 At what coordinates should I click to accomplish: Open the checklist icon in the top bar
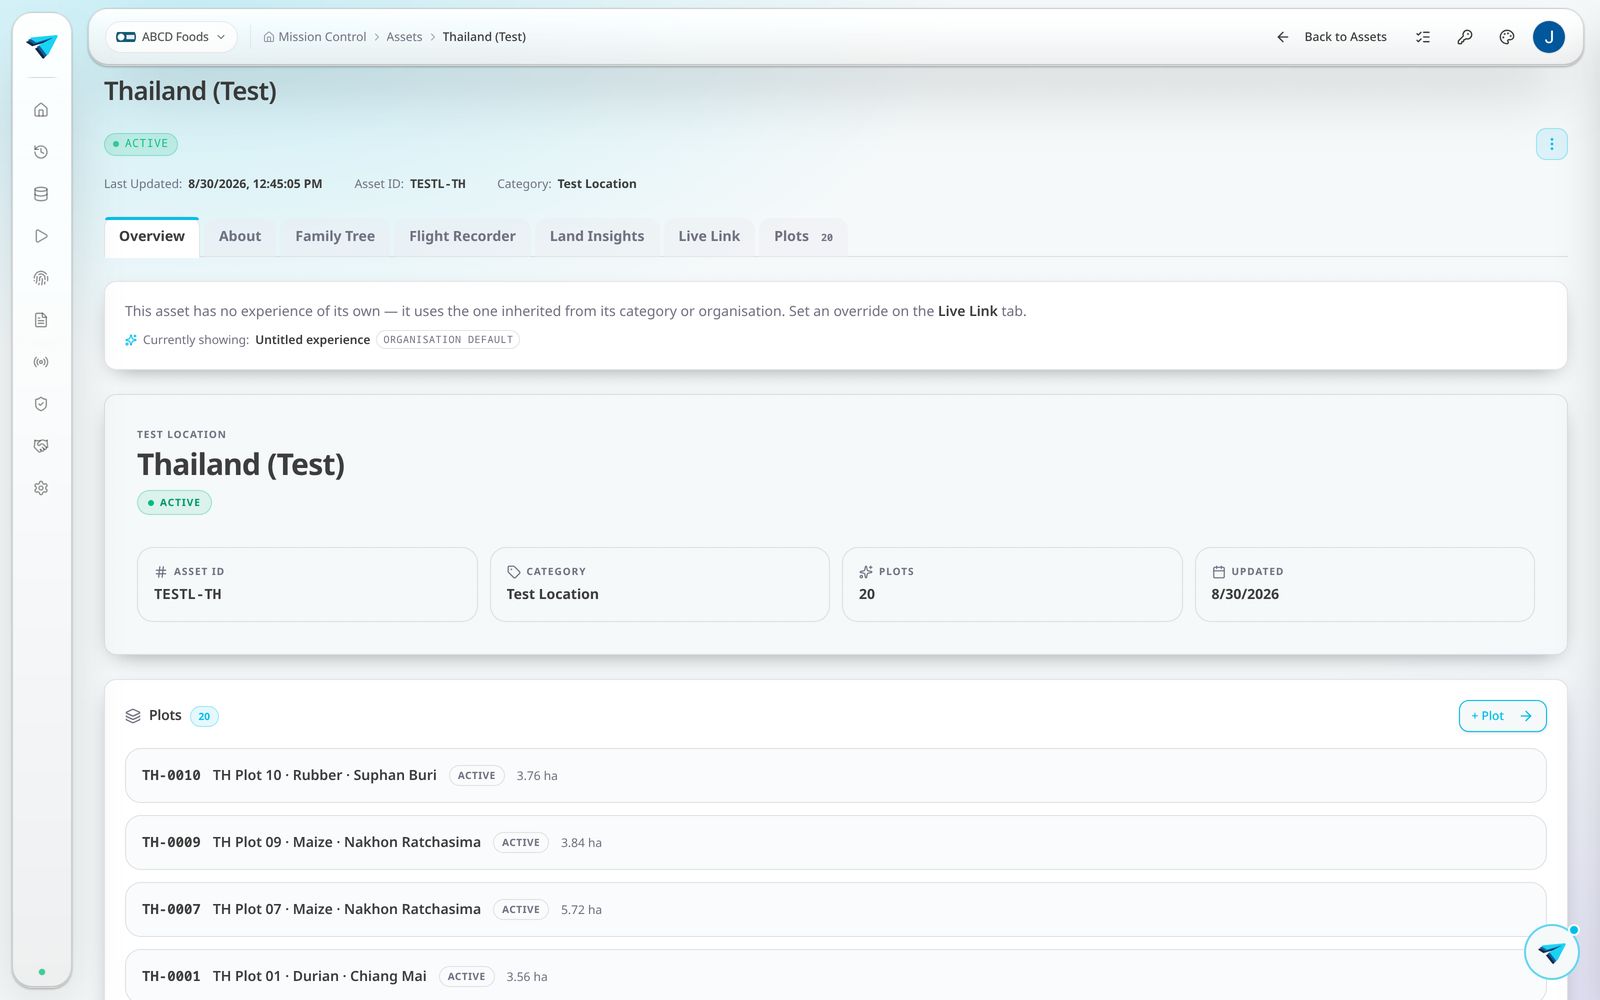coord(1423,37)
